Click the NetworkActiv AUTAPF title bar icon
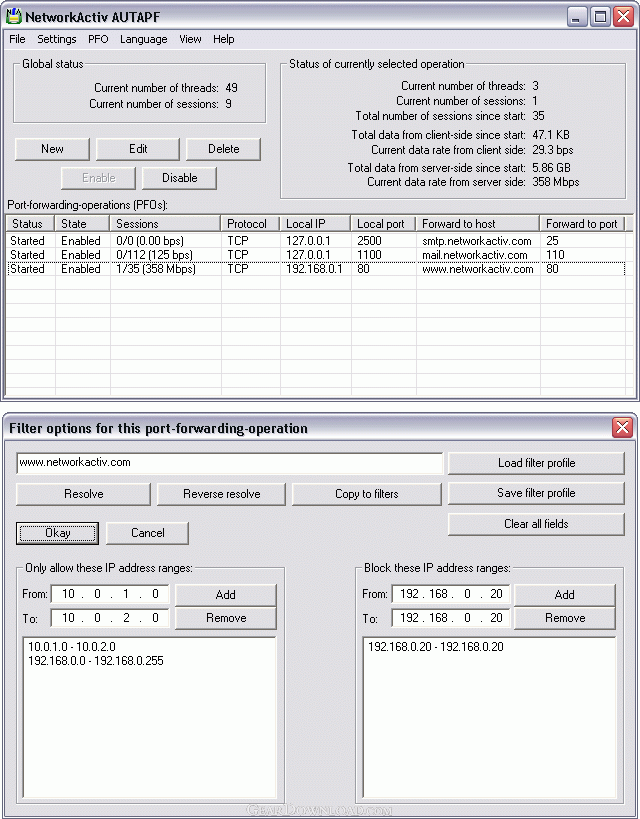Screen dimensions: 640x819 click(x=14, y=17)
